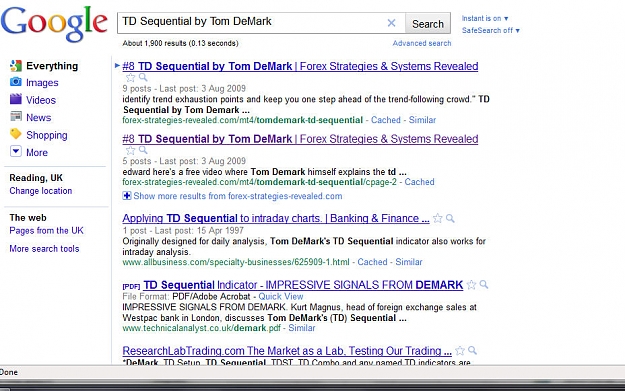Expand more results from forex-strategies-revealed.com
Image resolution: width=625 pixels, height=391 pixels.
[232, 196]
